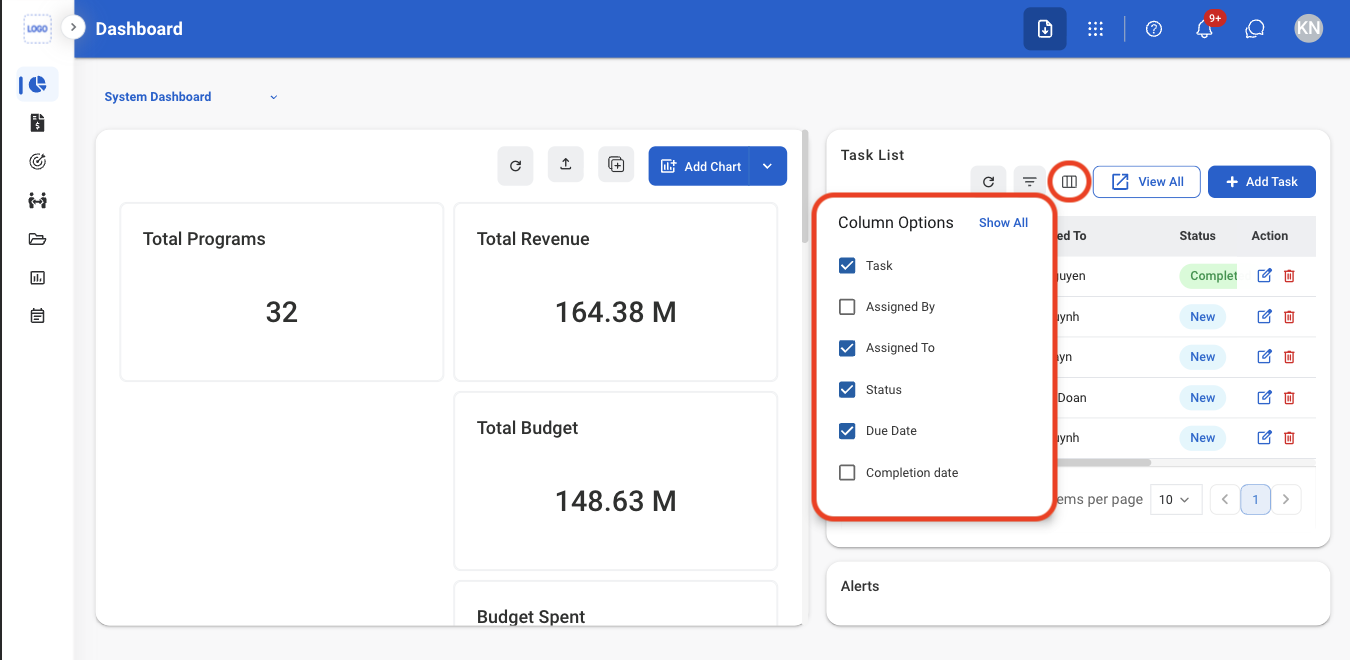Viewport: 1350px width, 660px height.
Task: Delete the task in the Complet status row
Action: click(1289, 276)
